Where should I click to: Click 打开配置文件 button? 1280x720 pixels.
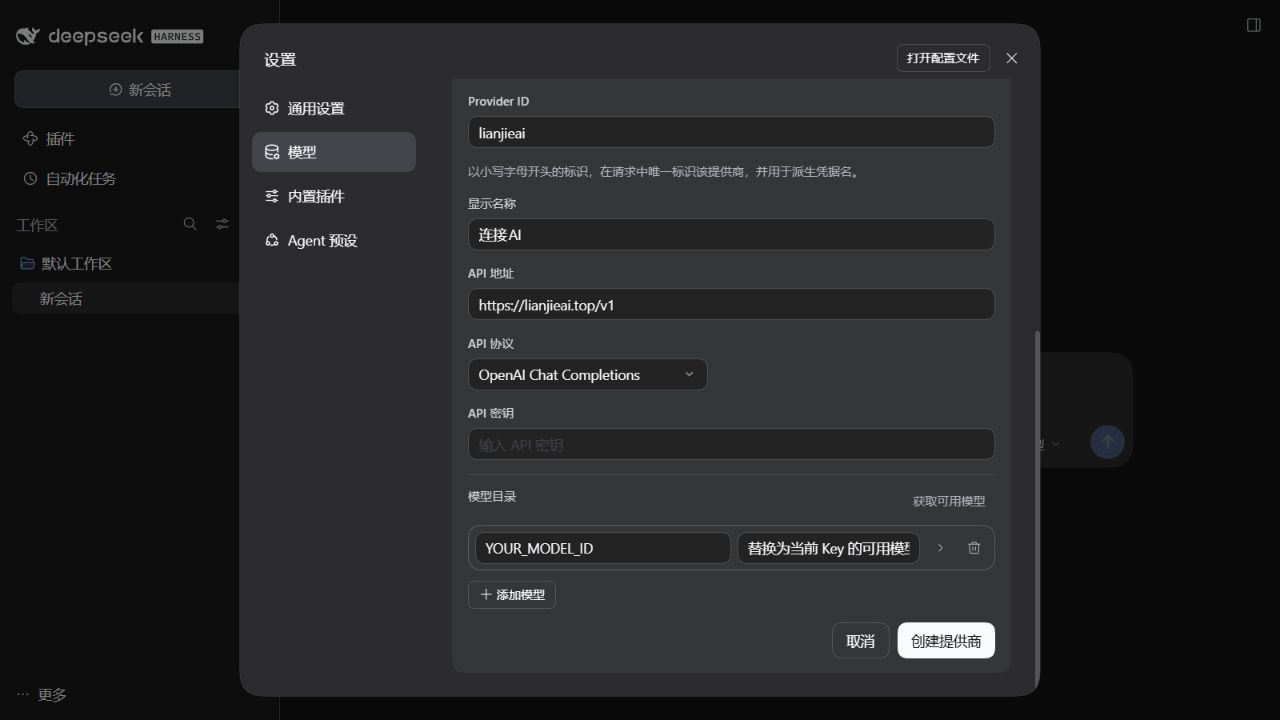coord(943,58)
